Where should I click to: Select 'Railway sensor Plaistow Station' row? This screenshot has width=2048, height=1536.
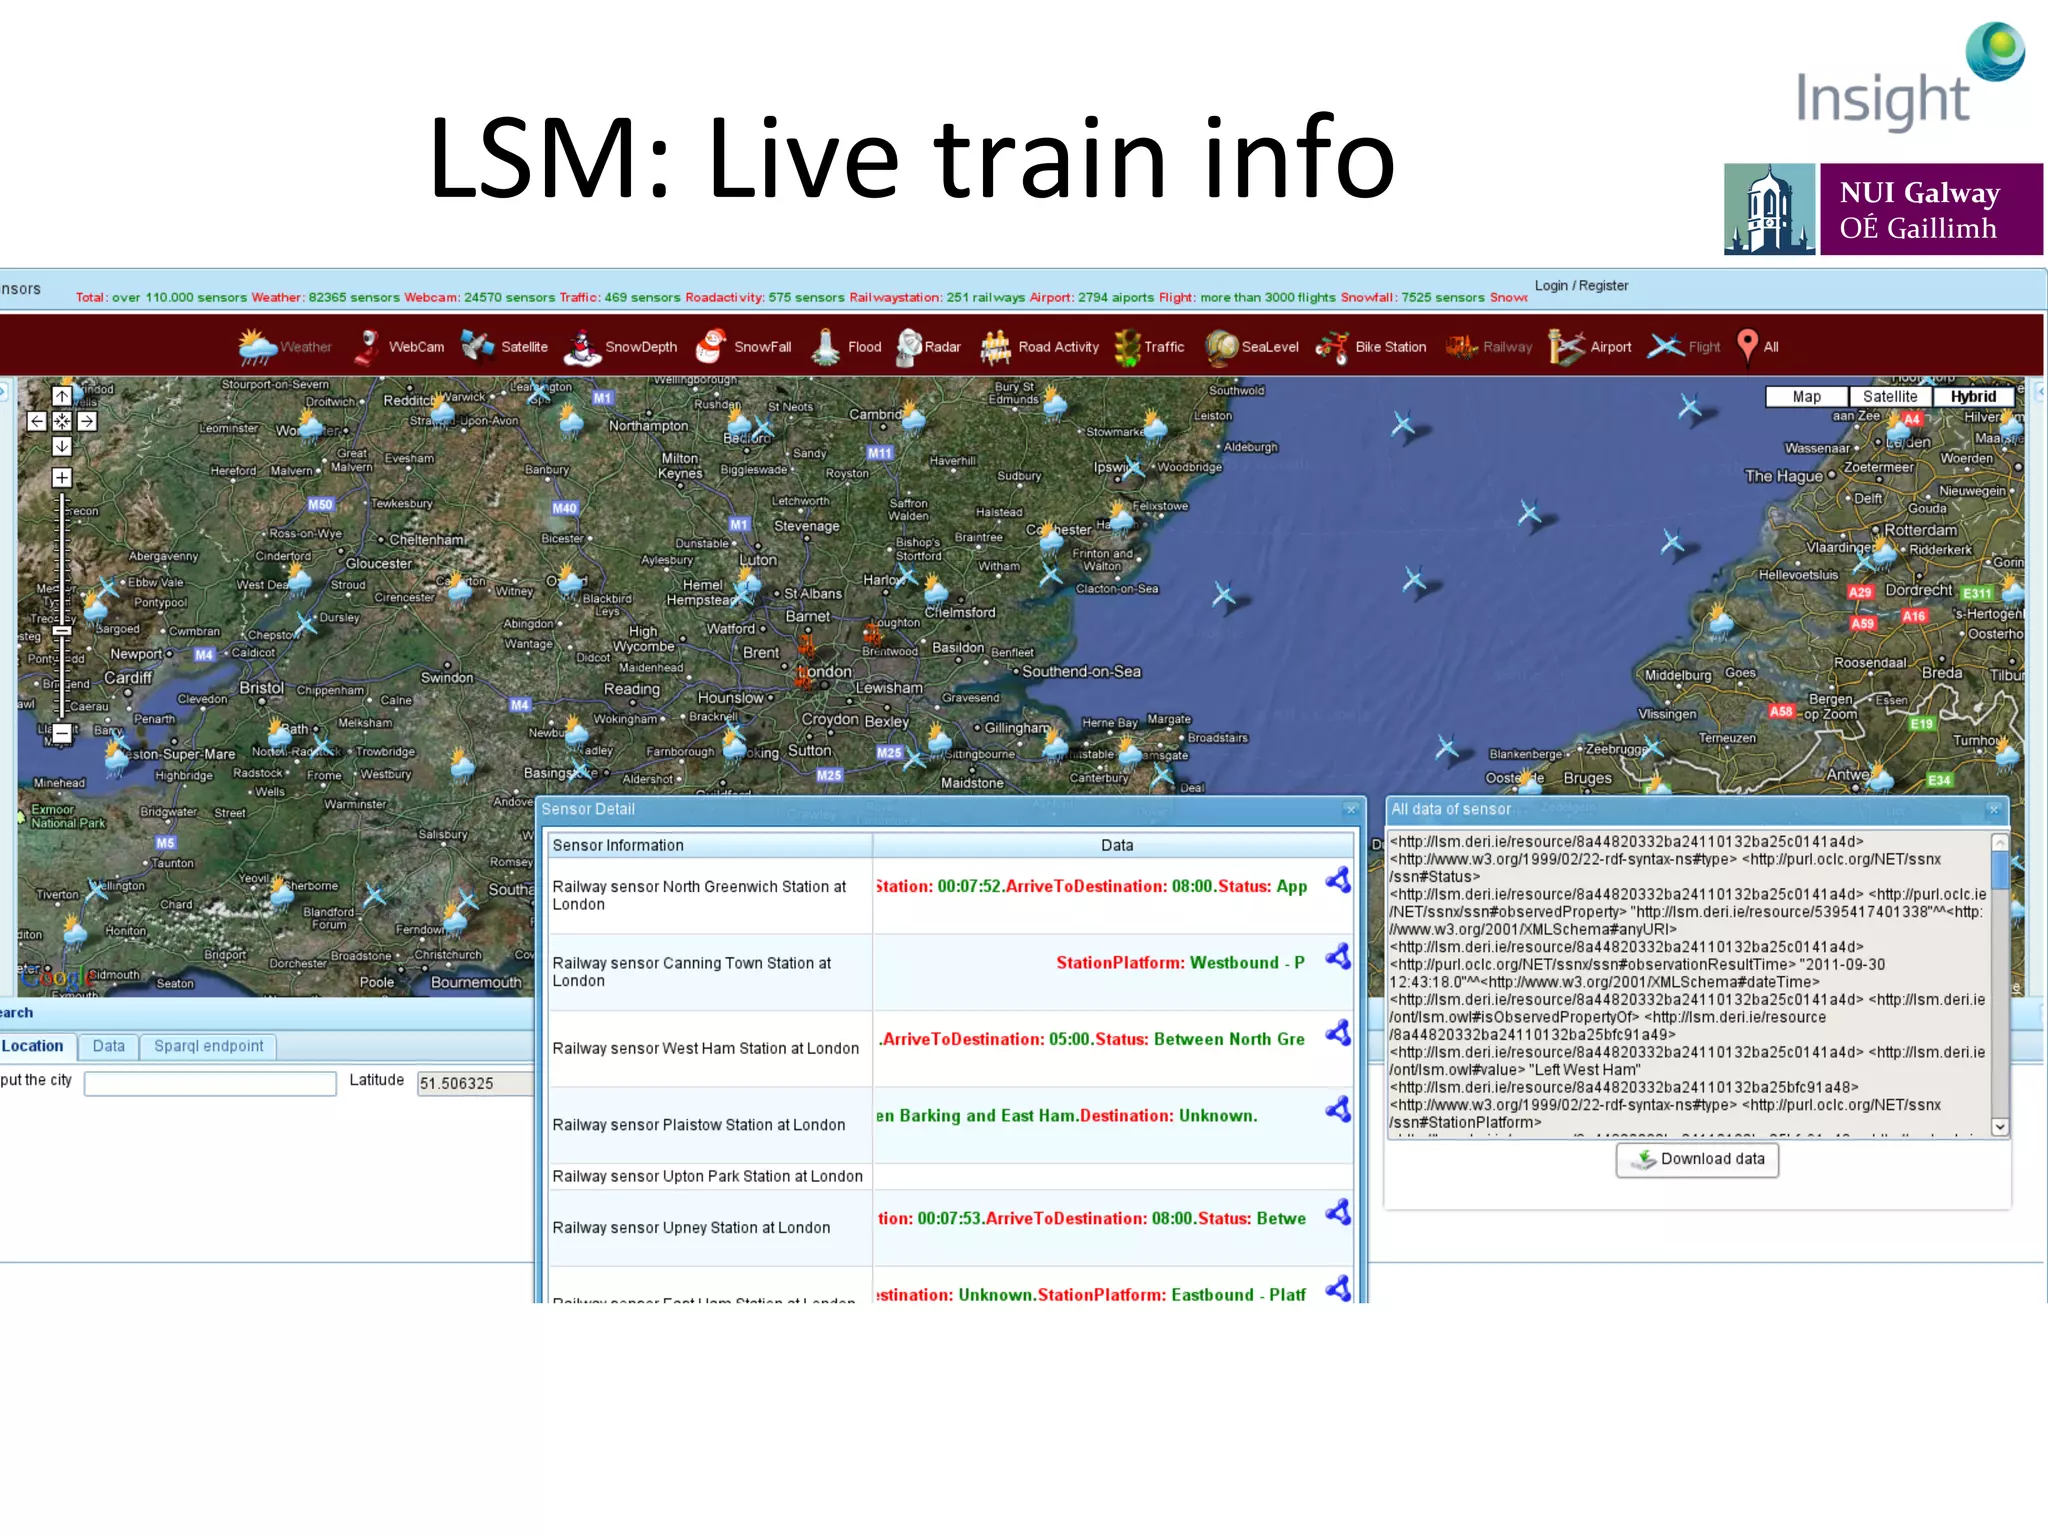coord(951,1125)
